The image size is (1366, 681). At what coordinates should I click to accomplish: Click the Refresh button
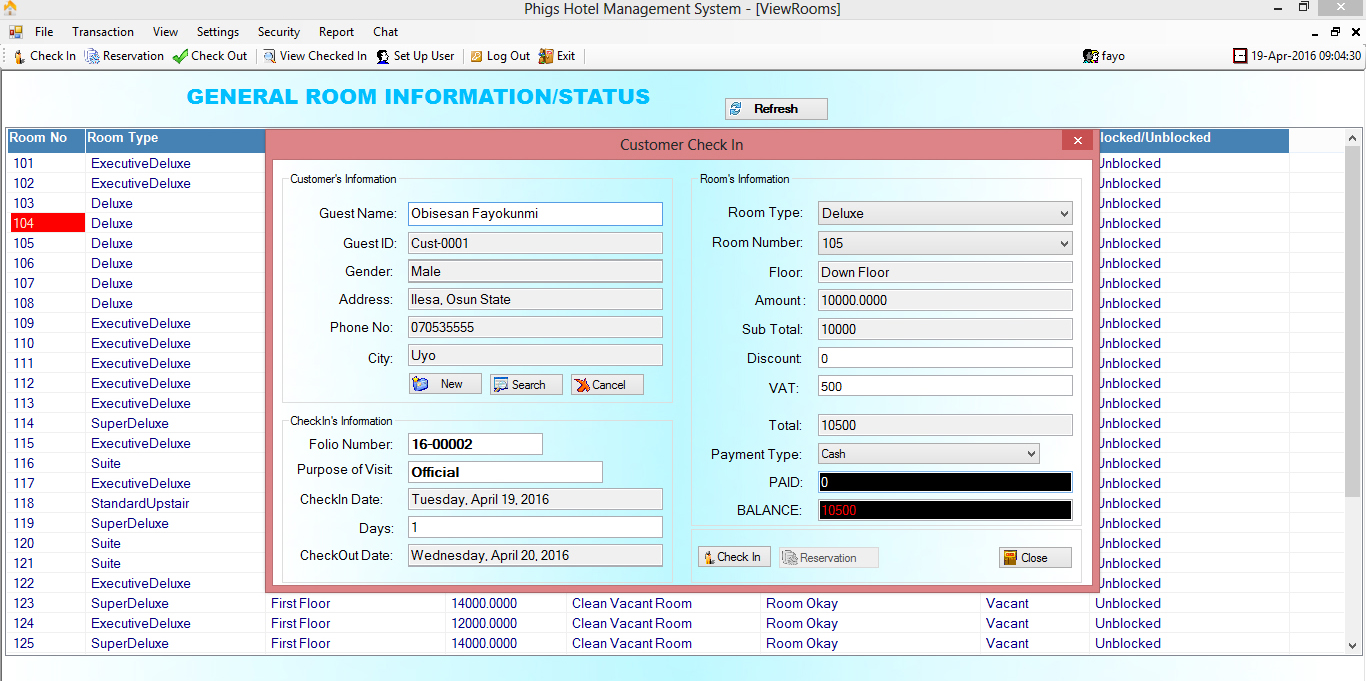click(x=776, y=109)
